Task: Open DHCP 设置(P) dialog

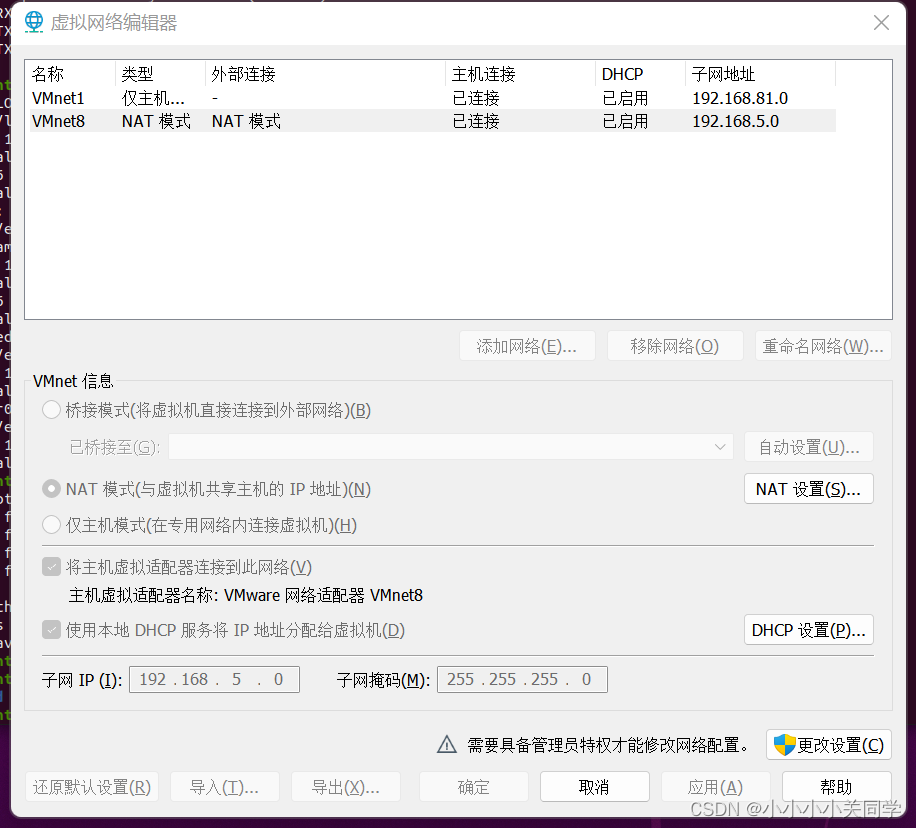Action: click(809, 630)
